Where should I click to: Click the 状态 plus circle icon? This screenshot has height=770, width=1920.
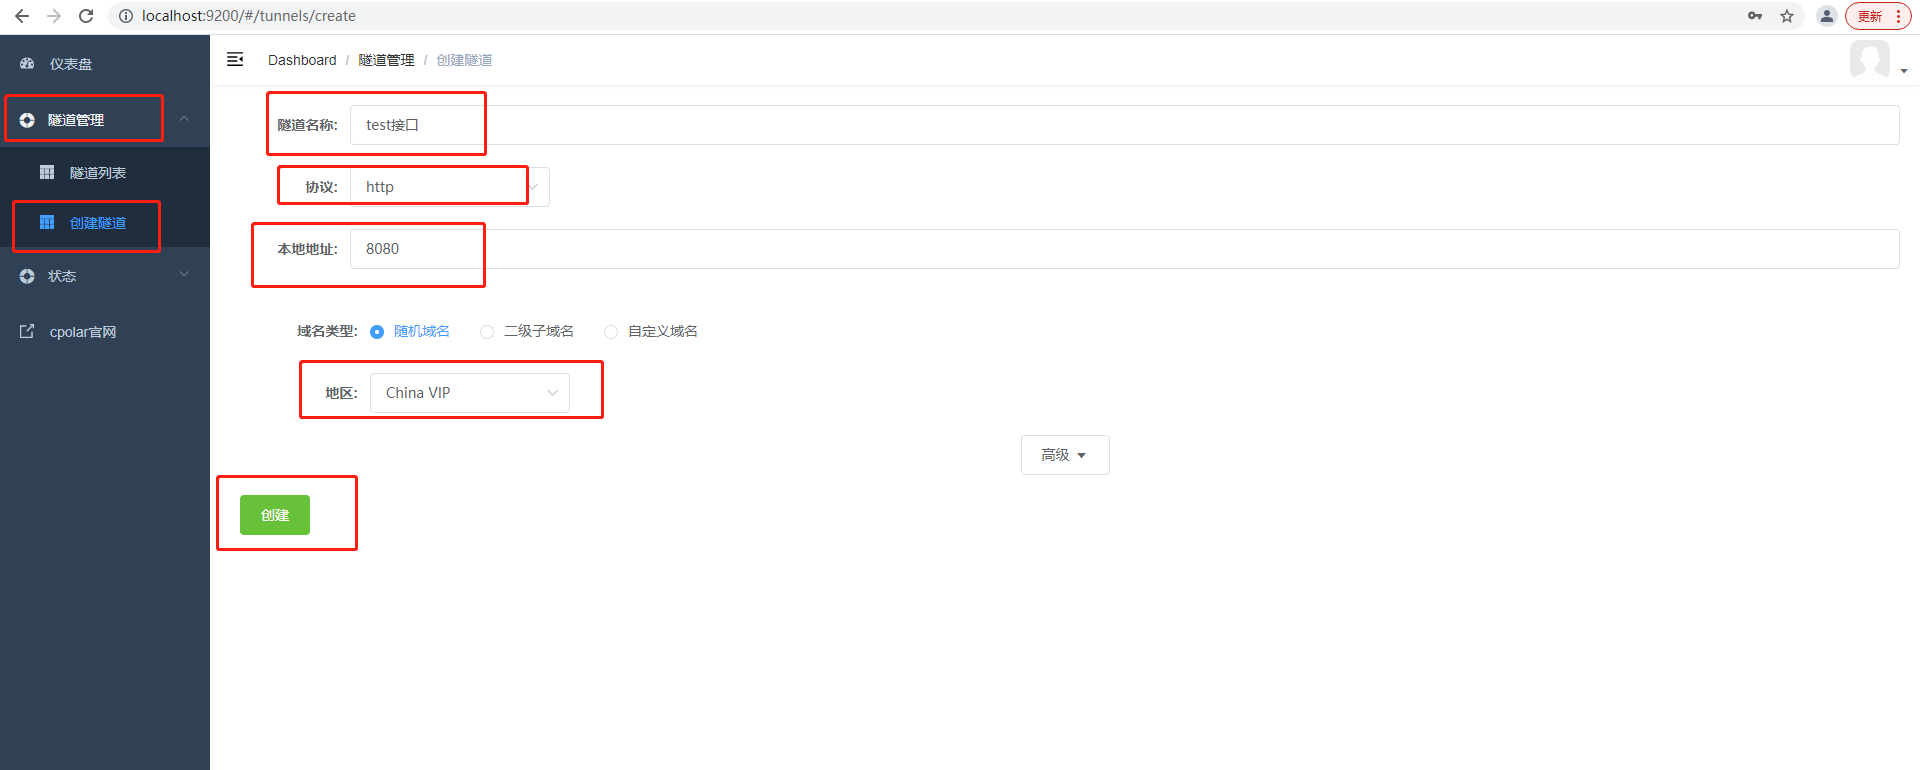coord(27,276)
